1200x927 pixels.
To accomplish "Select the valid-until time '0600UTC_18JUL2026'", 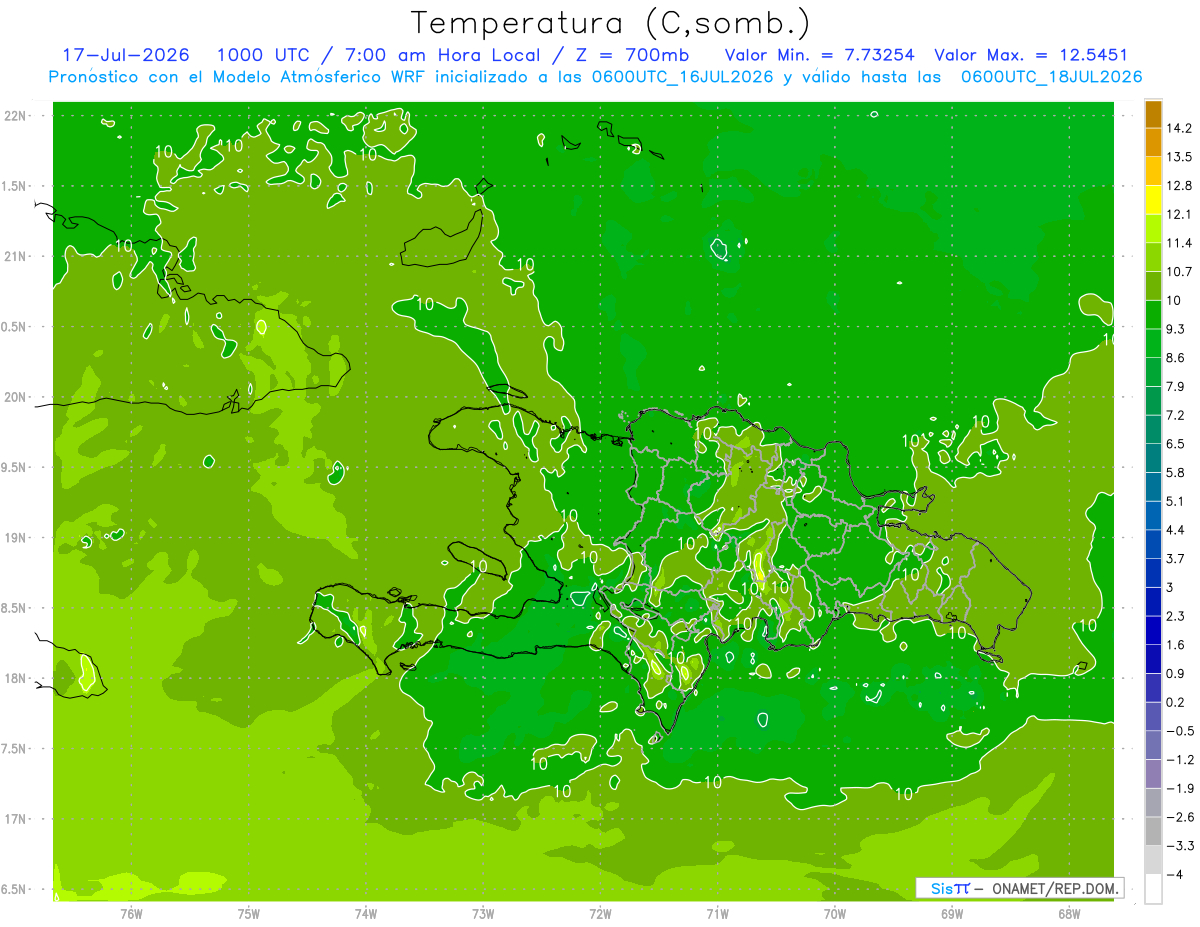I will tap(1051, 77).
